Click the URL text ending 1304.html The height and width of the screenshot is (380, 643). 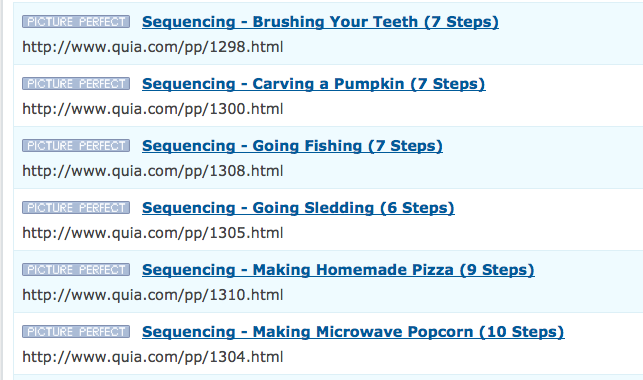pyautogui.click(x=153, y=357)
